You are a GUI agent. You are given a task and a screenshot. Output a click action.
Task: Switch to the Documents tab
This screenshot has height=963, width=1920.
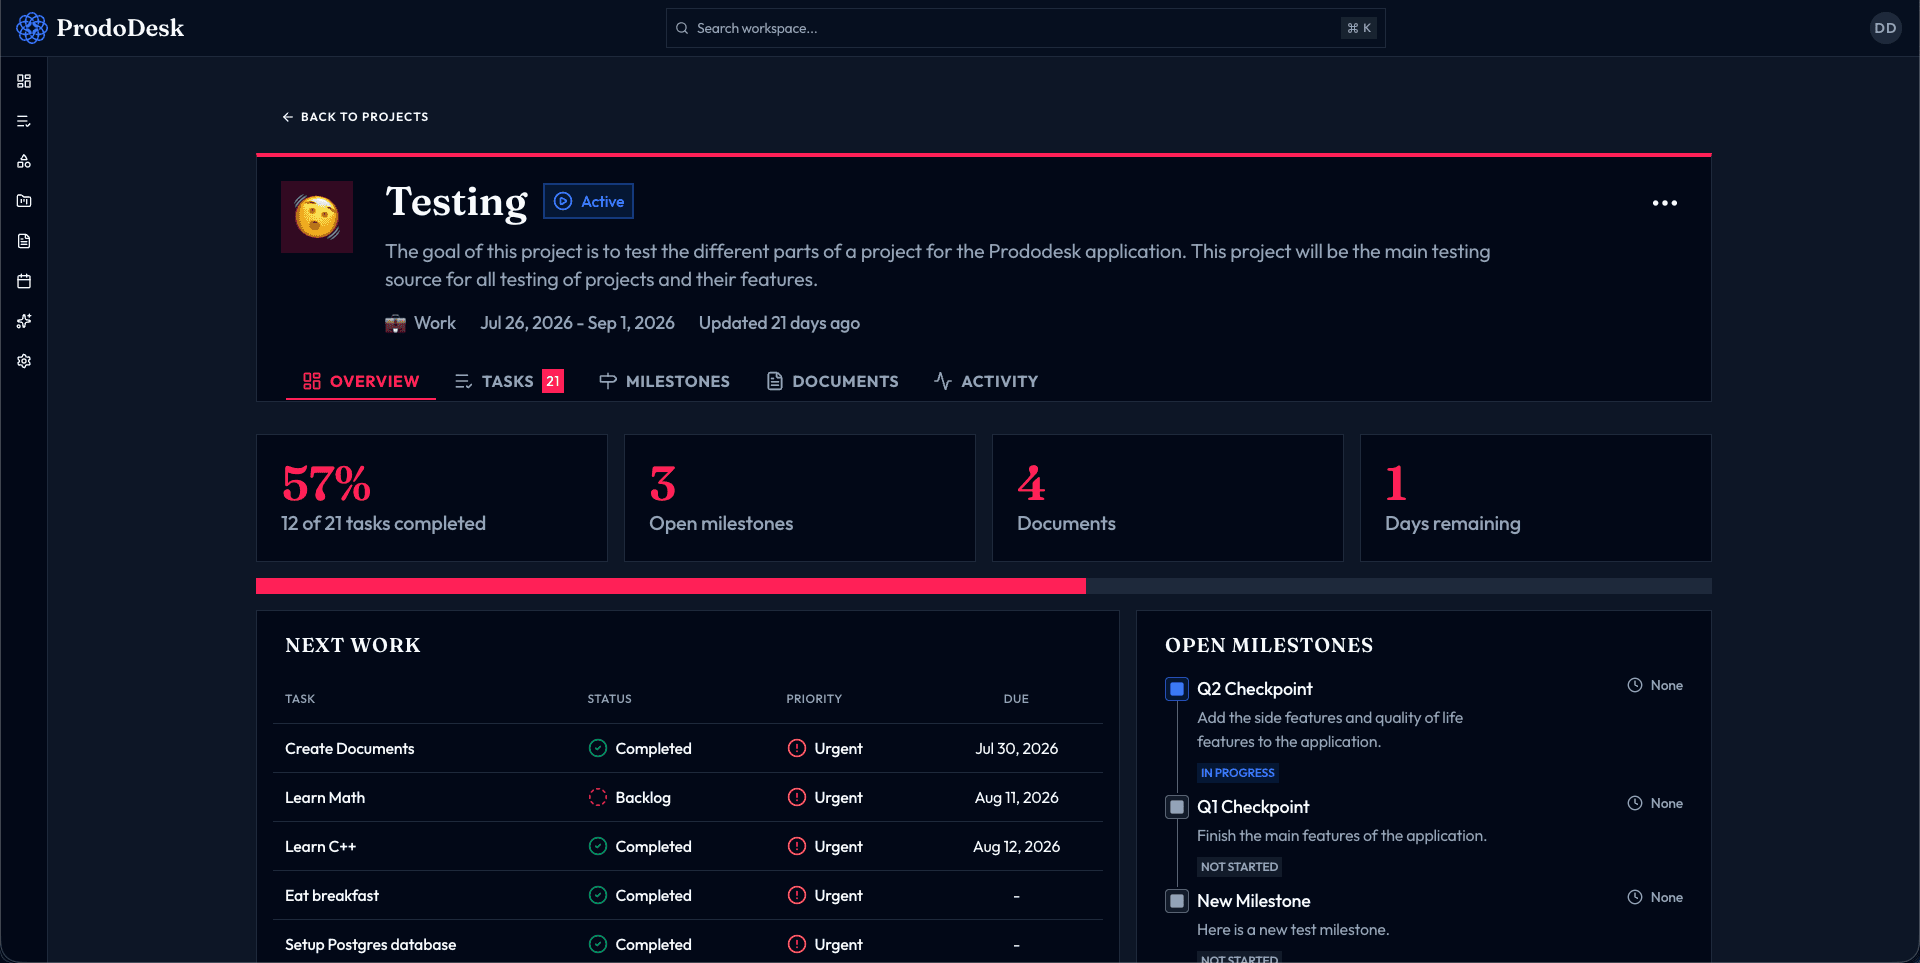pyautogui.click(x=832, y=381)
